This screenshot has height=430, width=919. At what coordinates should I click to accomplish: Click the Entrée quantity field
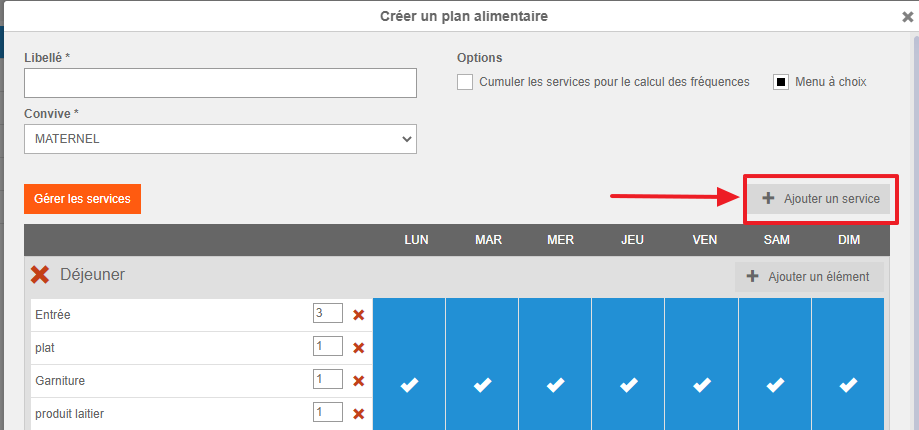327,314
